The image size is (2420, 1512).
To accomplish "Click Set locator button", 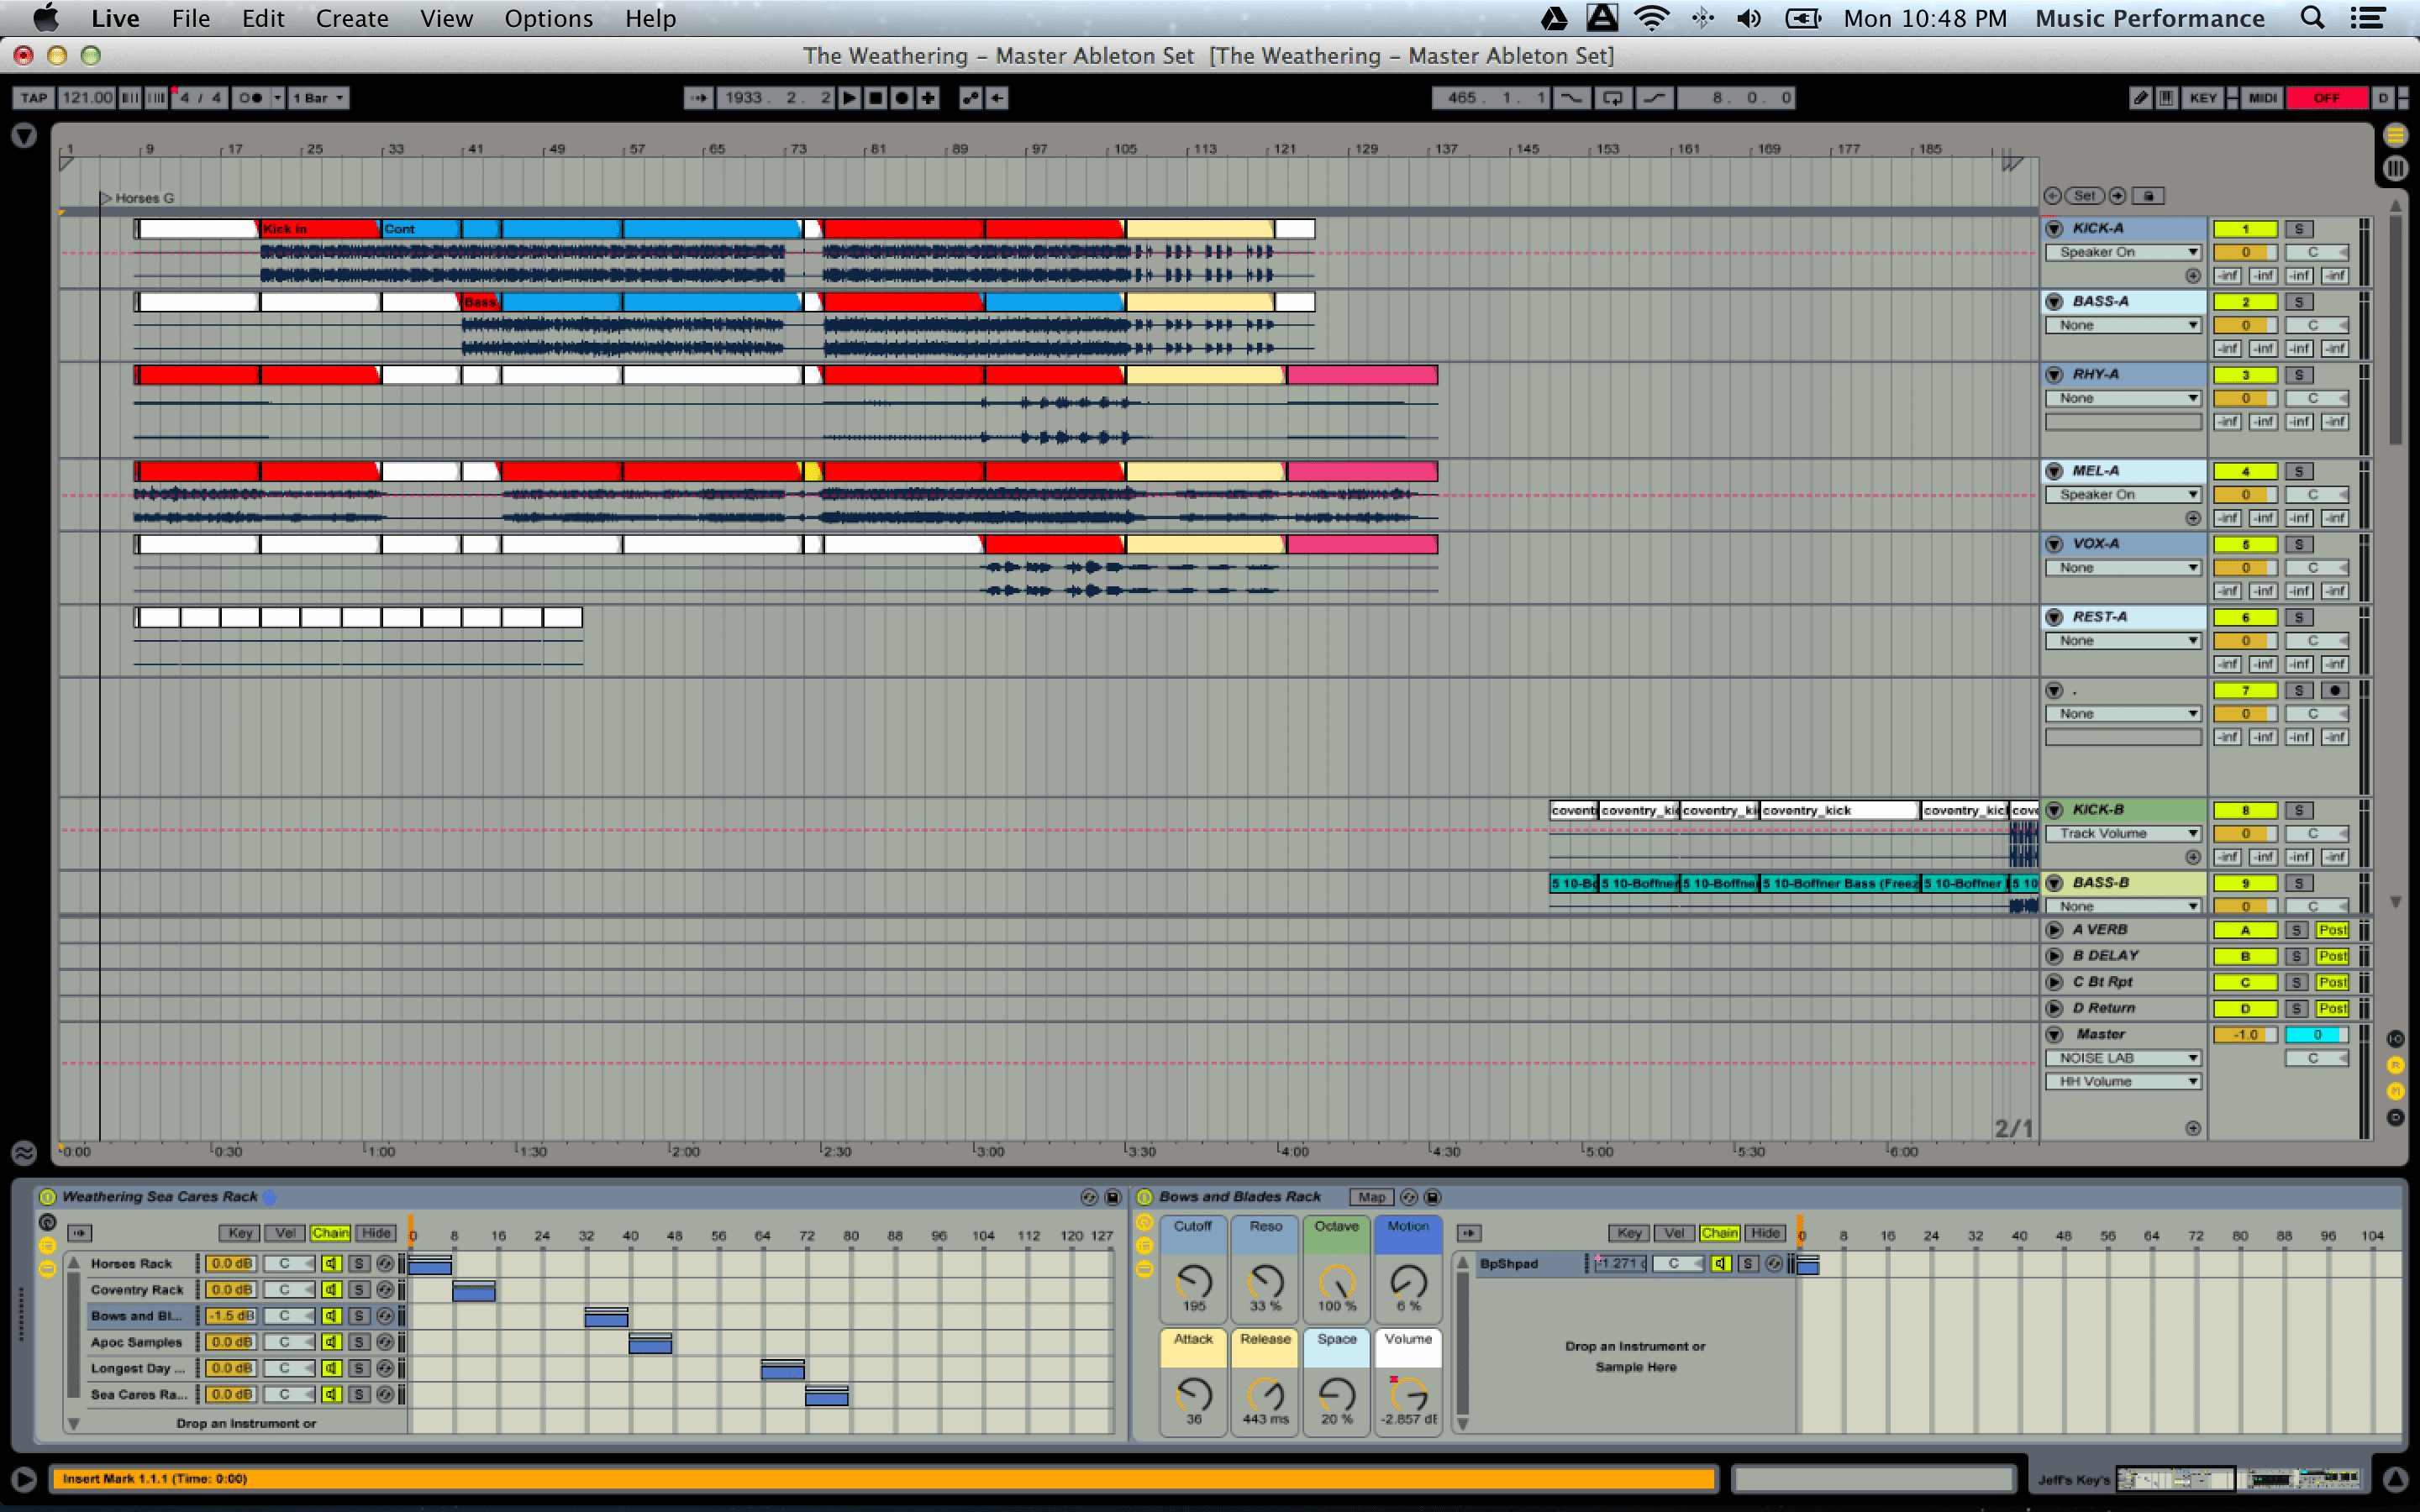I will (2084, 196).
